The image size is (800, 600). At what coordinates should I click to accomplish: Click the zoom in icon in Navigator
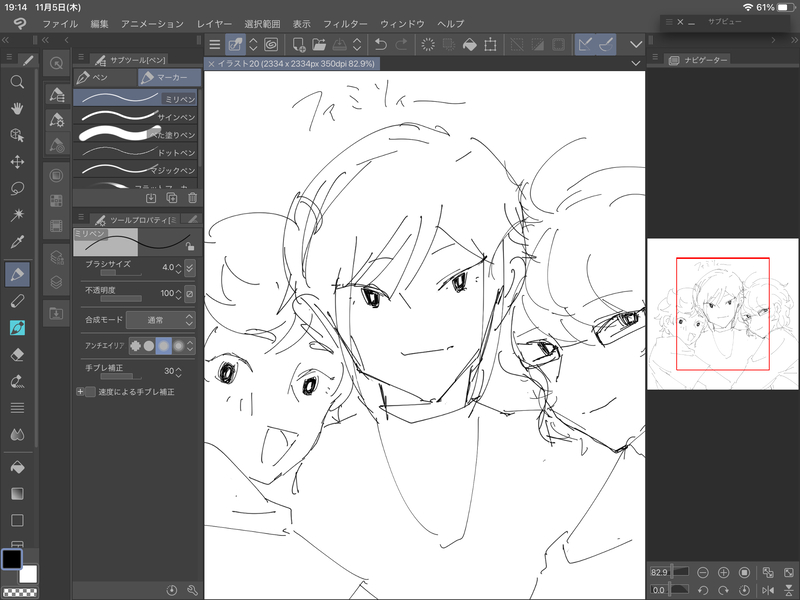tap(723, 572)
